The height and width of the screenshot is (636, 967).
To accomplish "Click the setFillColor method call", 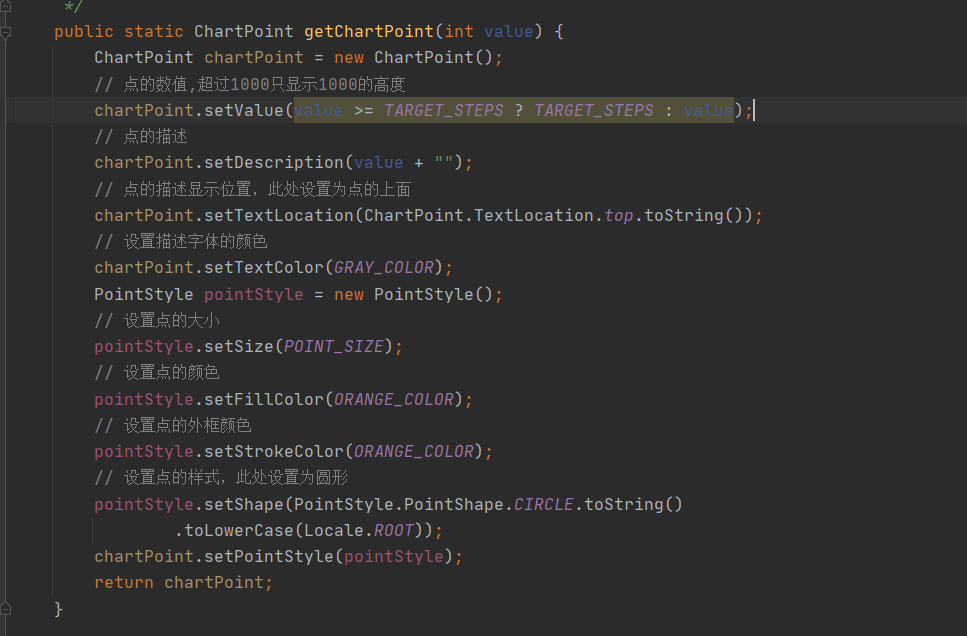I will 264,400.
